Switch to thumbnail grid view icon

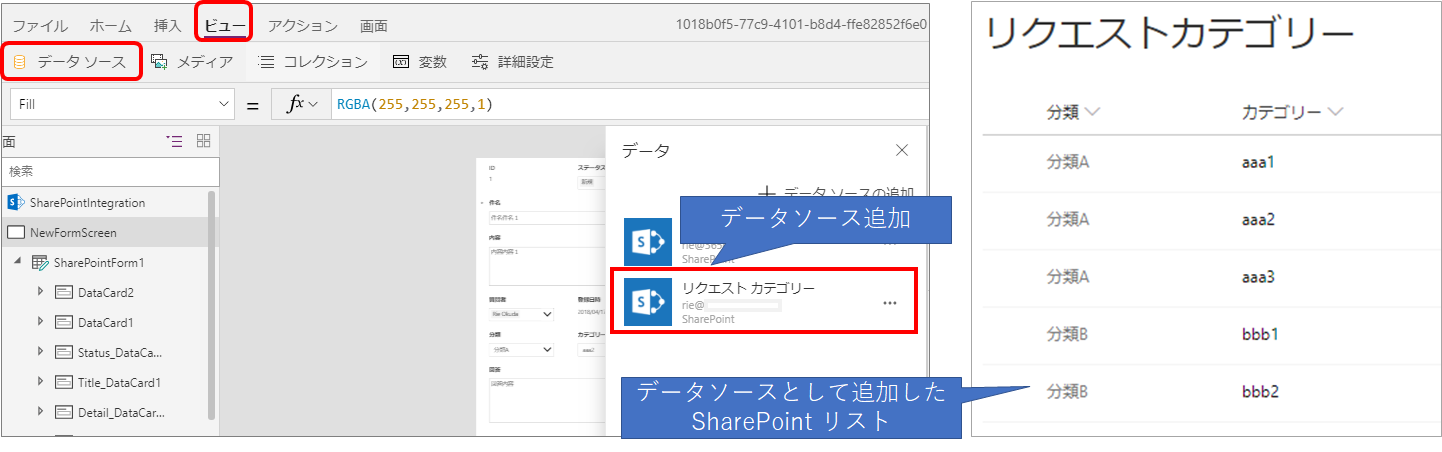click(203, 141)
